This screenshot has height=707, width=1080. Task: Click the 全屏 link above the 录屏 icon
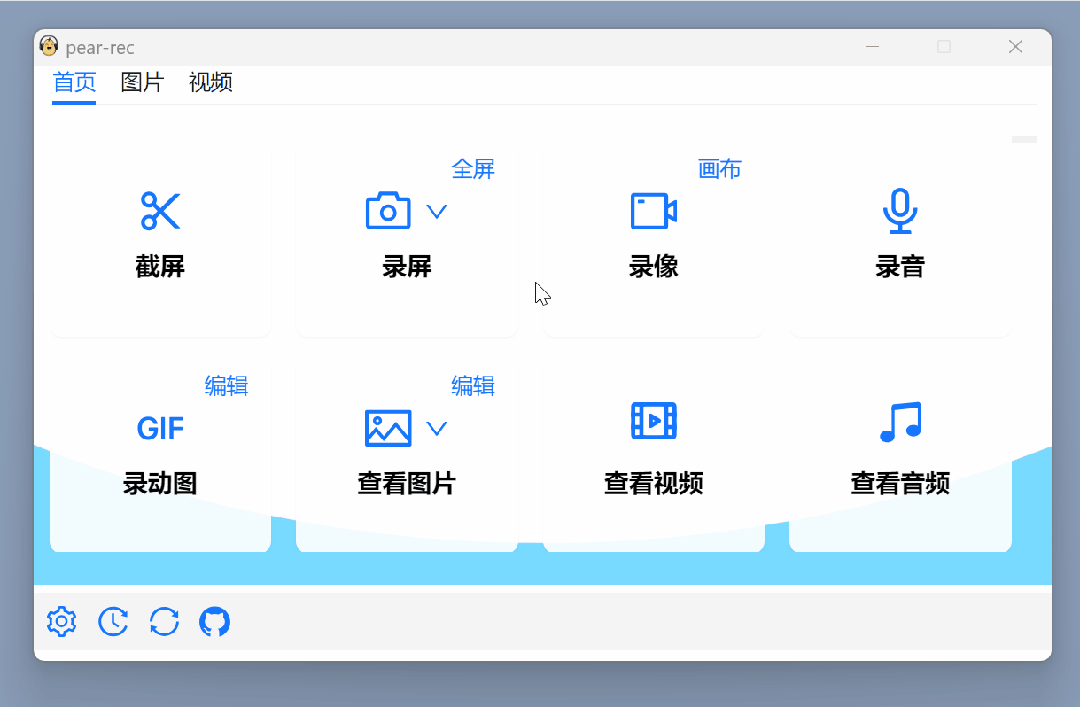pos(473,169)
